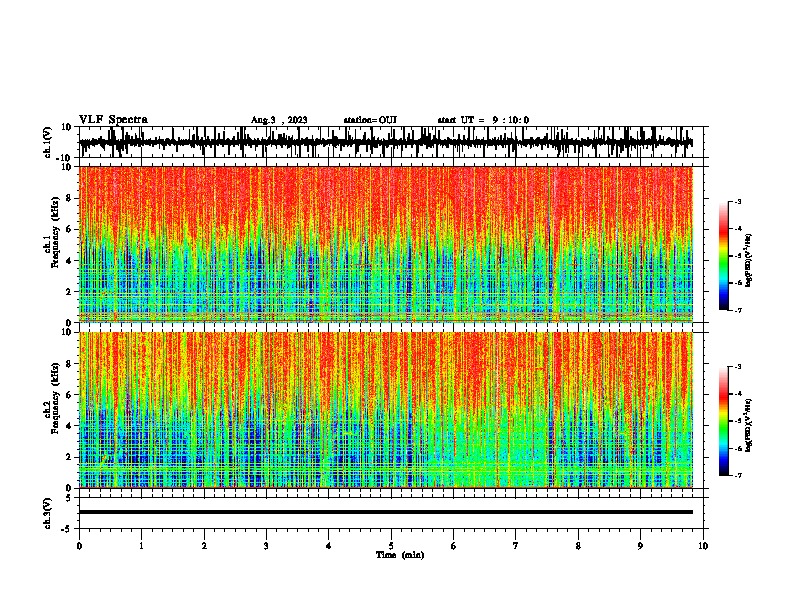Viewport: 792px width, 612px height.
Task: Click the ch.1 voltage waveform trace
Action: (x=386, y=142)
